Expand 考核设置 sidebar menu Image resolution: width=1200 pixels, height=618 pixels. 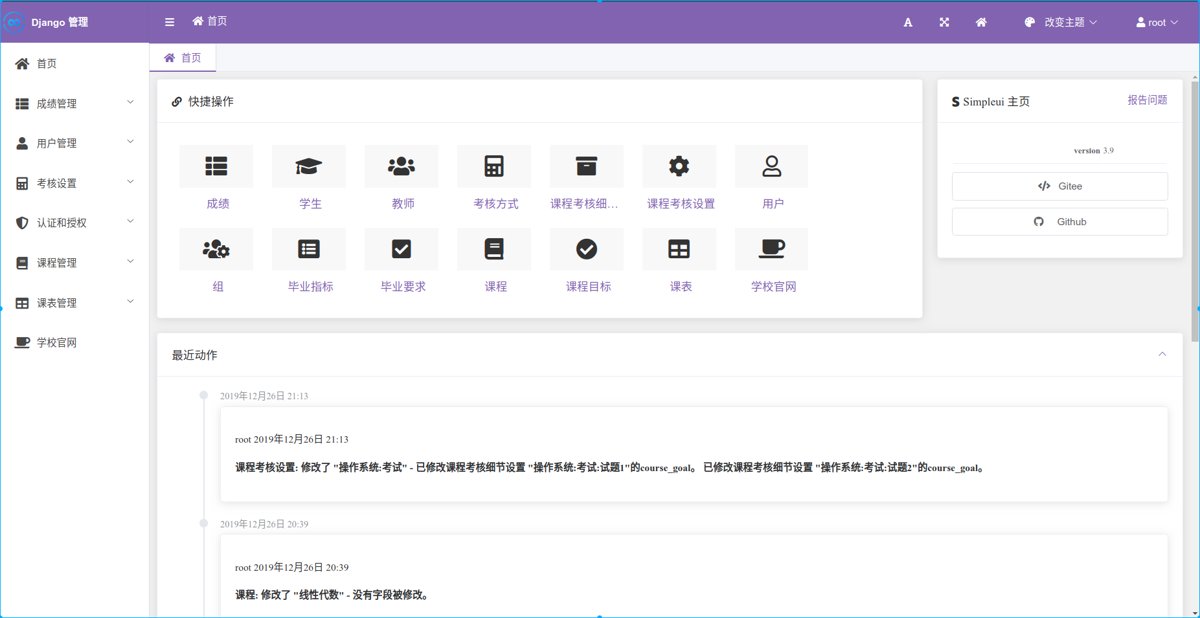pyautogui.click(x=75, y=183)
